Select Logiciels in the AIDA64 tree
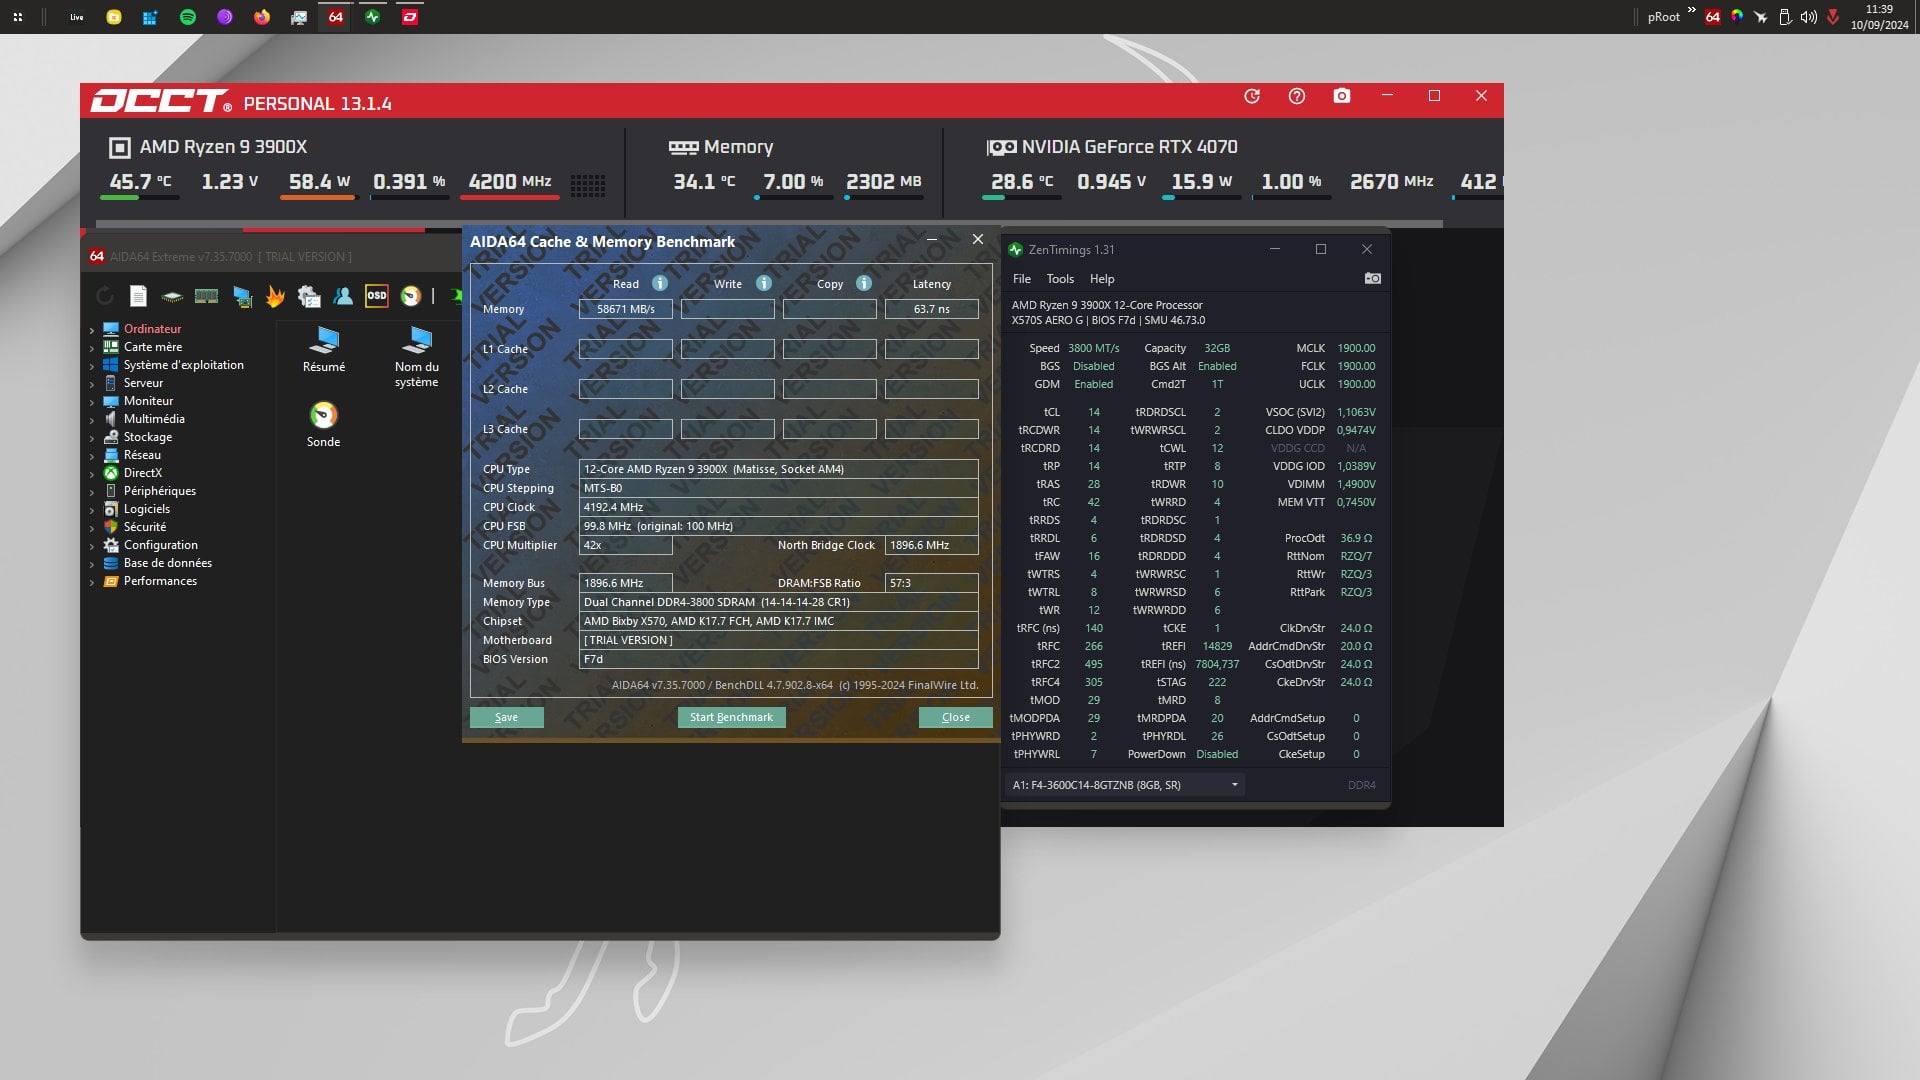1920x1080 pixels. [x=147, y=509]
